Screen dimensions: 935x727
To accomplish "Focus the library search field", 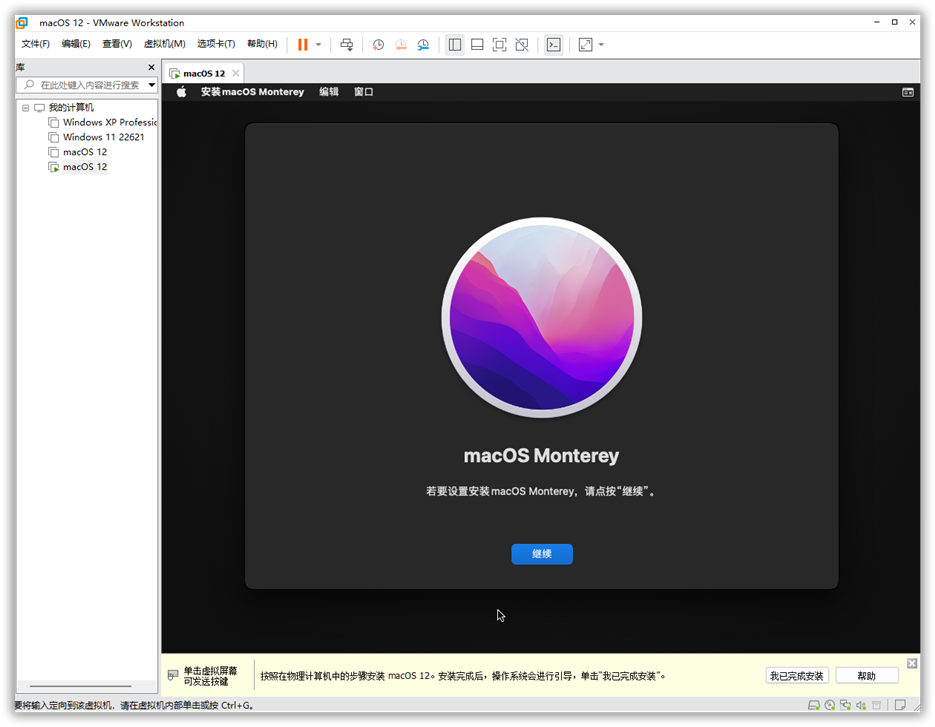I will pos(82,85).
